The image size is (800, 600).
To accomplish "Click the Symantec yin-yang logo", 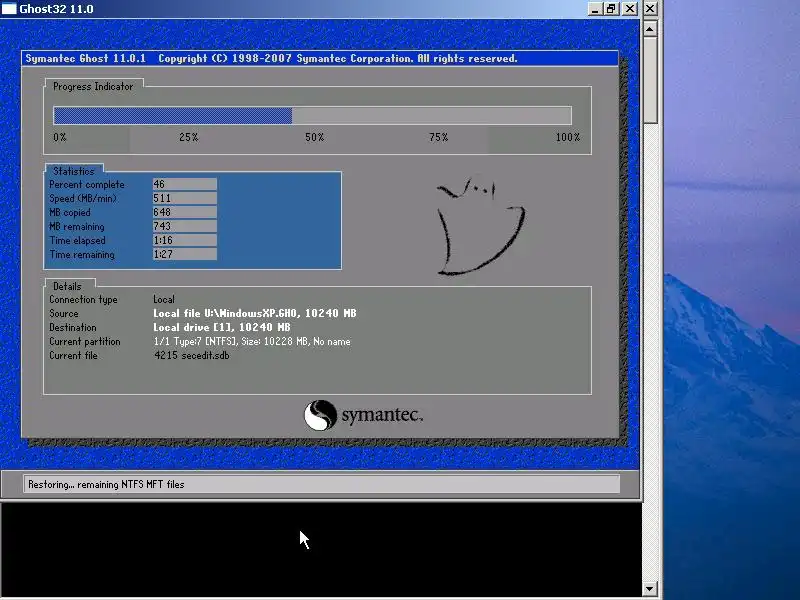I will coord(320,415).
